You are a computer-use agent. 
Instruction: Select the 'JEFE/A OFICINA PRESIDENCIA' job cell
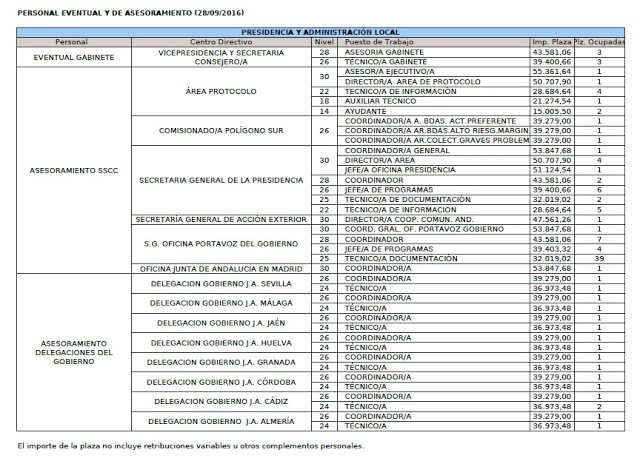click(389, 170)
